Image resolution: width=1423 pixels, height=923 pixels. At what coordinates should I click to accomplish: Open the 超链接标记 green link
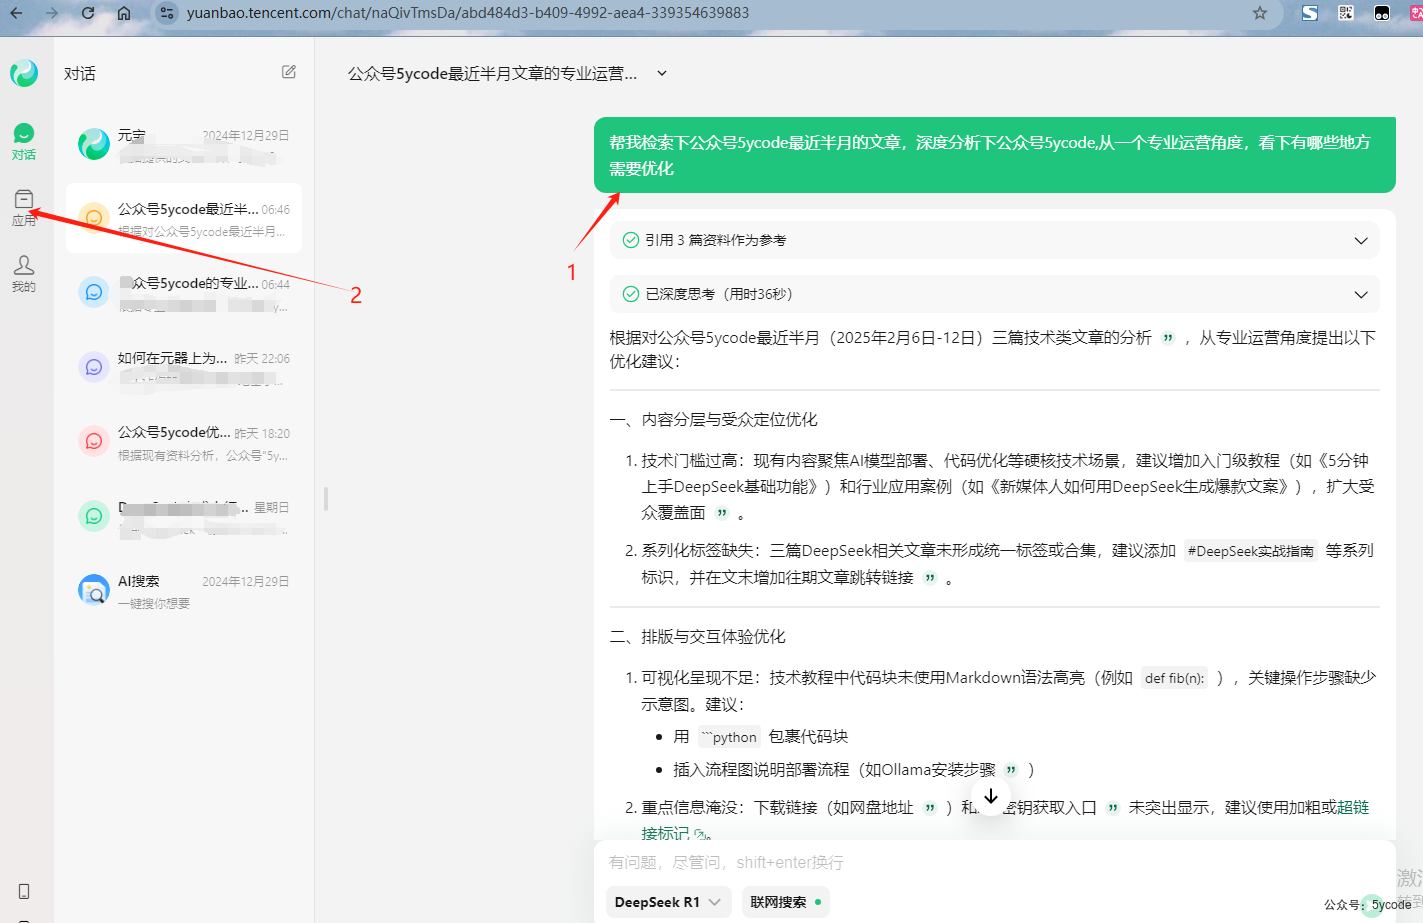click(x=1352, y=807)
